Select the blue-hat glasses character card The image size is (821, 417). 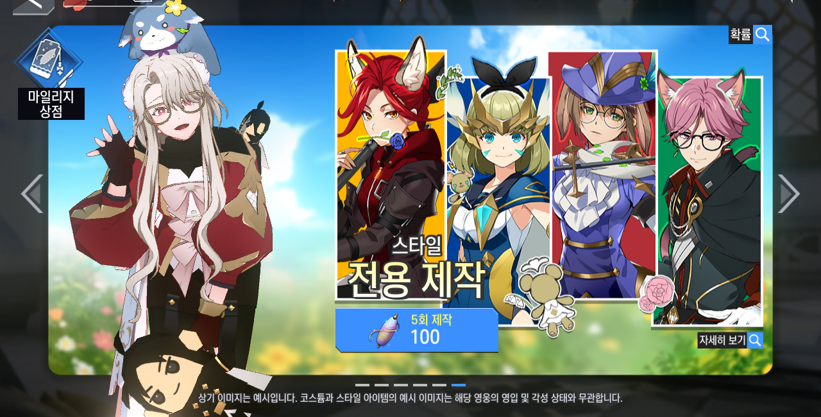pos(603,175)
